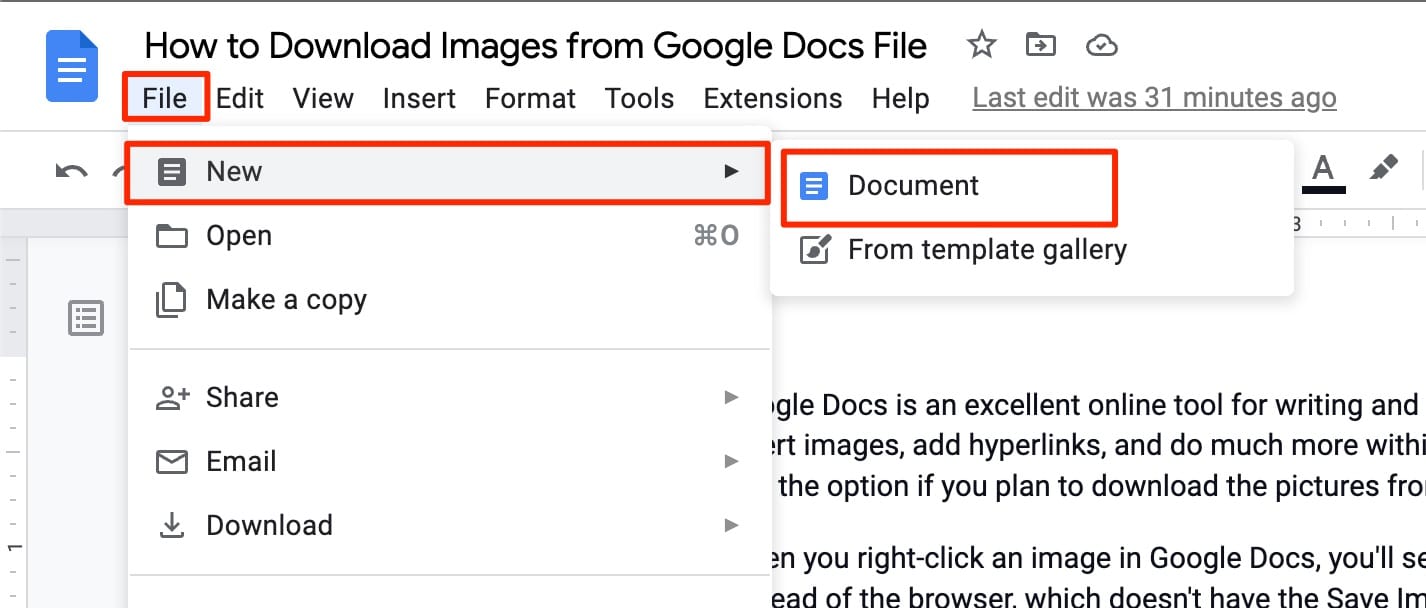Click Make a copy menu entry
This screenshot has width=1426, height=608.
(286, 299)
